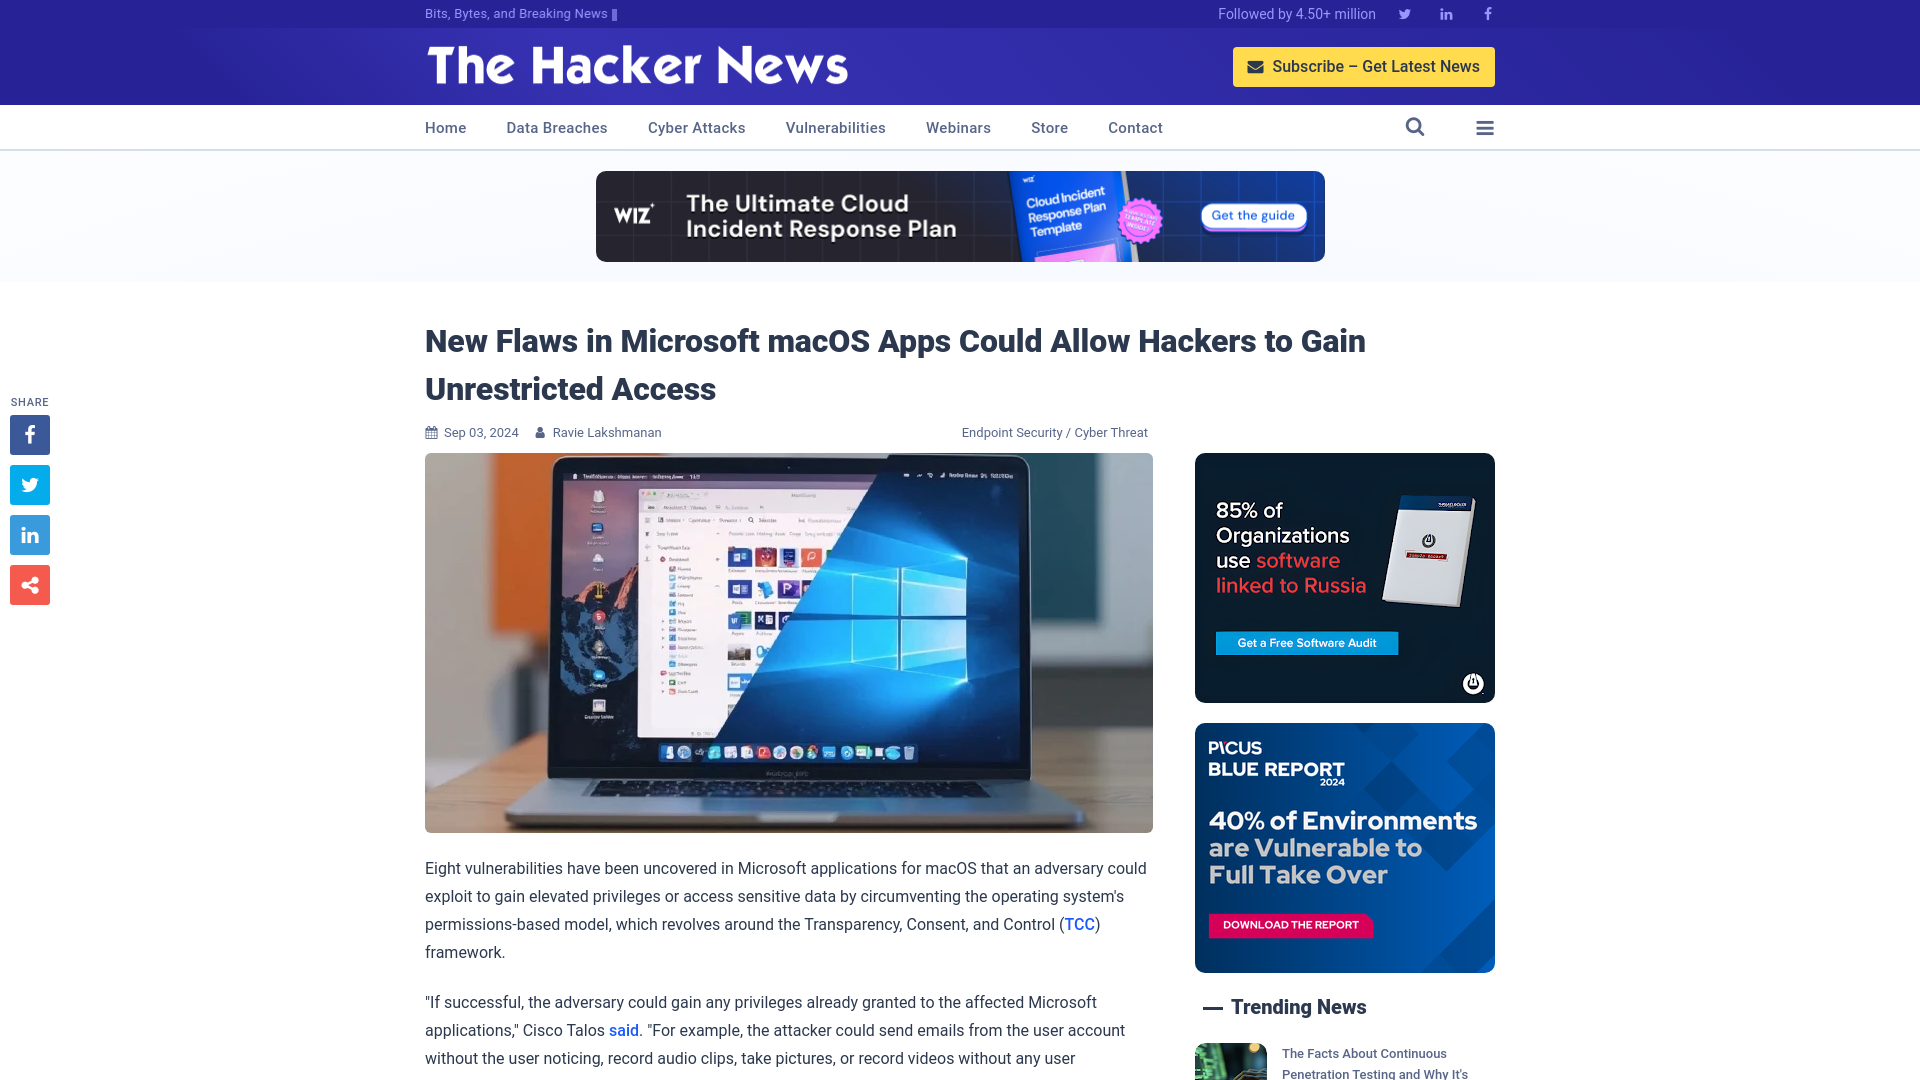The image size is (1920, 1080).
Task: Click the Twitter share icon
Action: 29,484
